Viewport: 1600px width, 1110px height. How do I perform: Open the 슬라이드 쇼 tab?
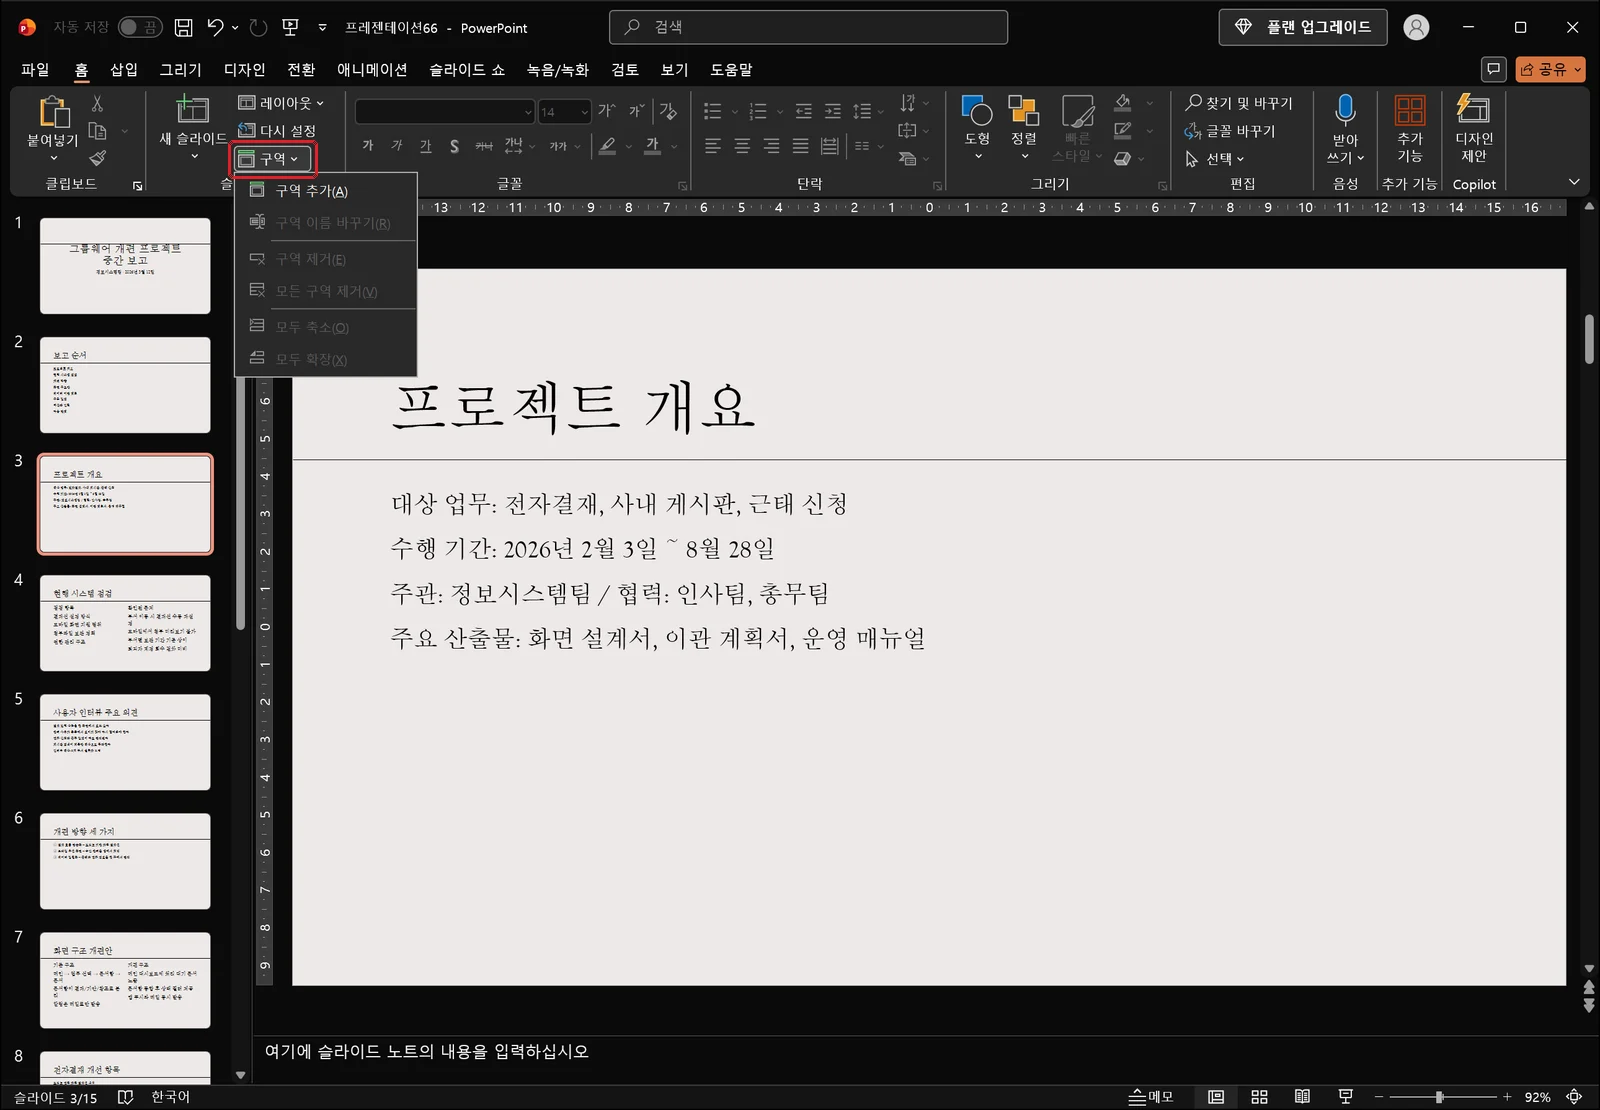point(467,69)
